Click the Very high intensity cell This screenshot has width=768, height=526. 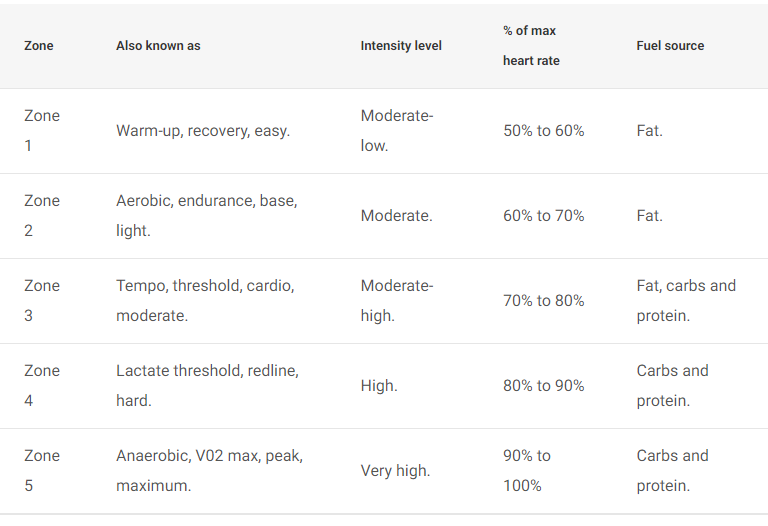(395, 471)
